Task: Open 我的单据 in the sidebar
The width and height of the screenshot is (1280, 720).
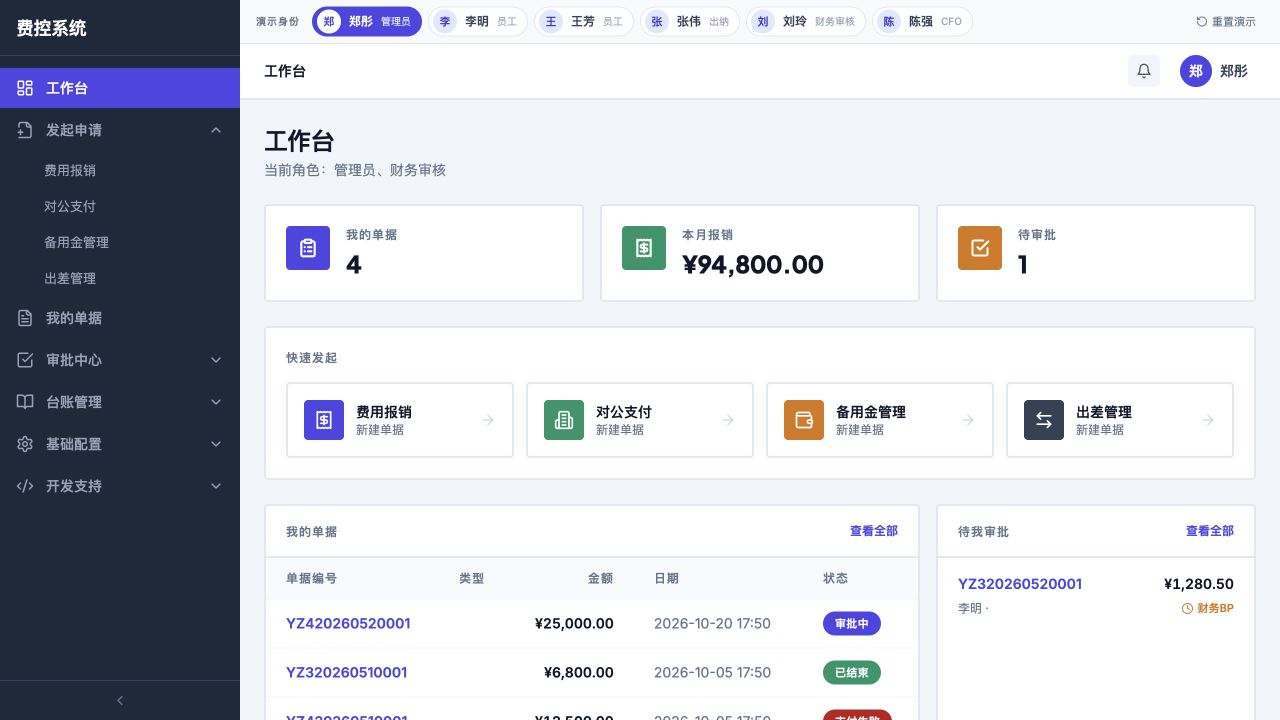Action: (x=120, y=318)
